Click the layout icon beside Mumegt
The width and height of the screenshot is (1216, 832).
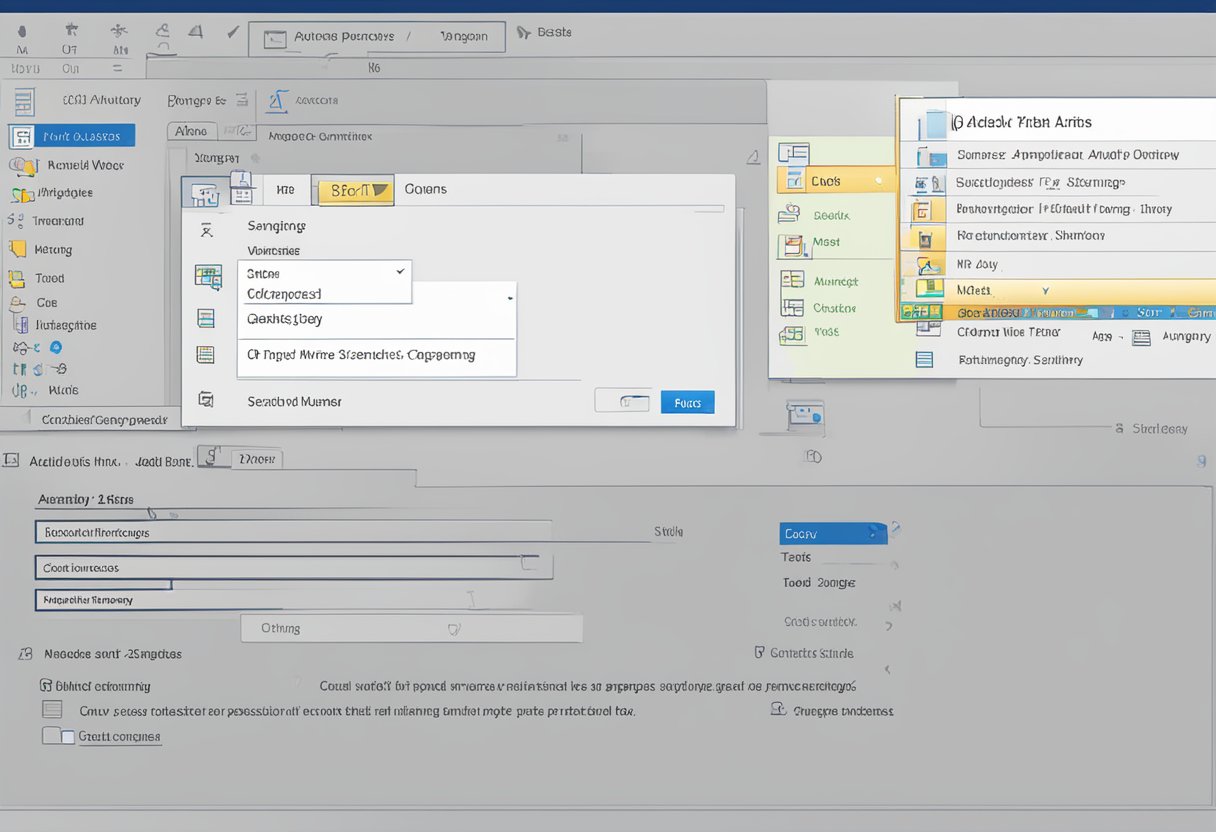coord(792,281)
